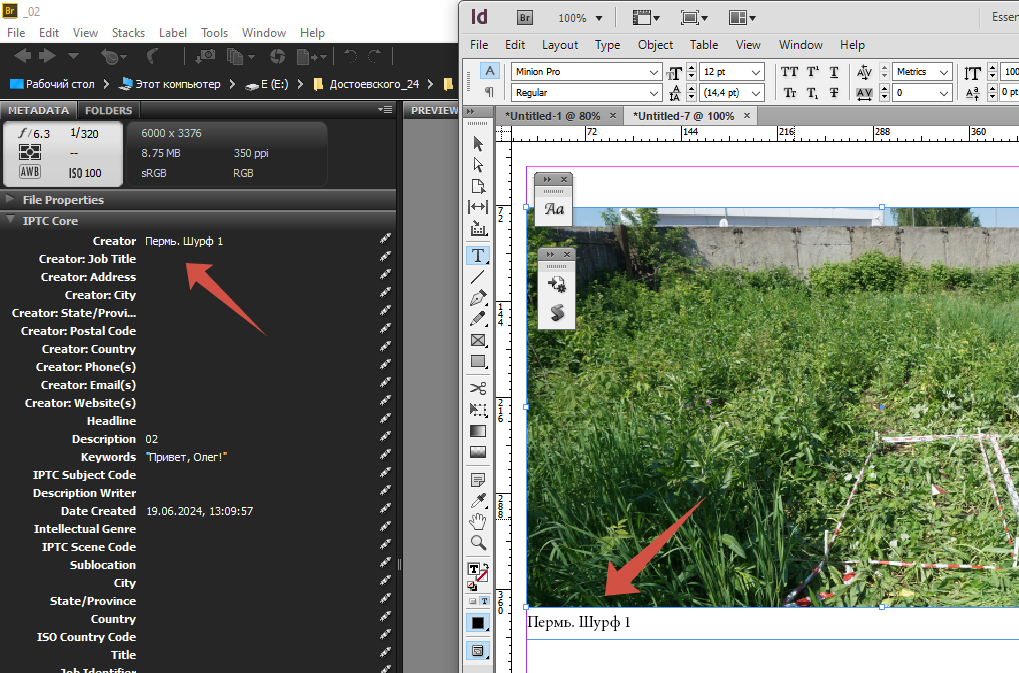Choose the Gradient Swatch tool
This screenshot has height=673, width=1019.
[478, 431]
